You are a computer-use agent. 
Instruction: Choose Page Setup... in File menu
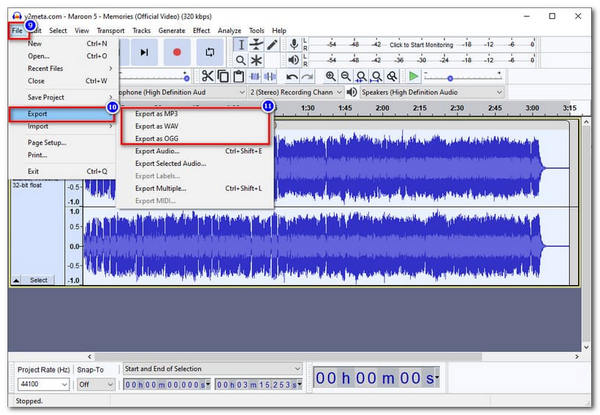click(x=62, y=143)
